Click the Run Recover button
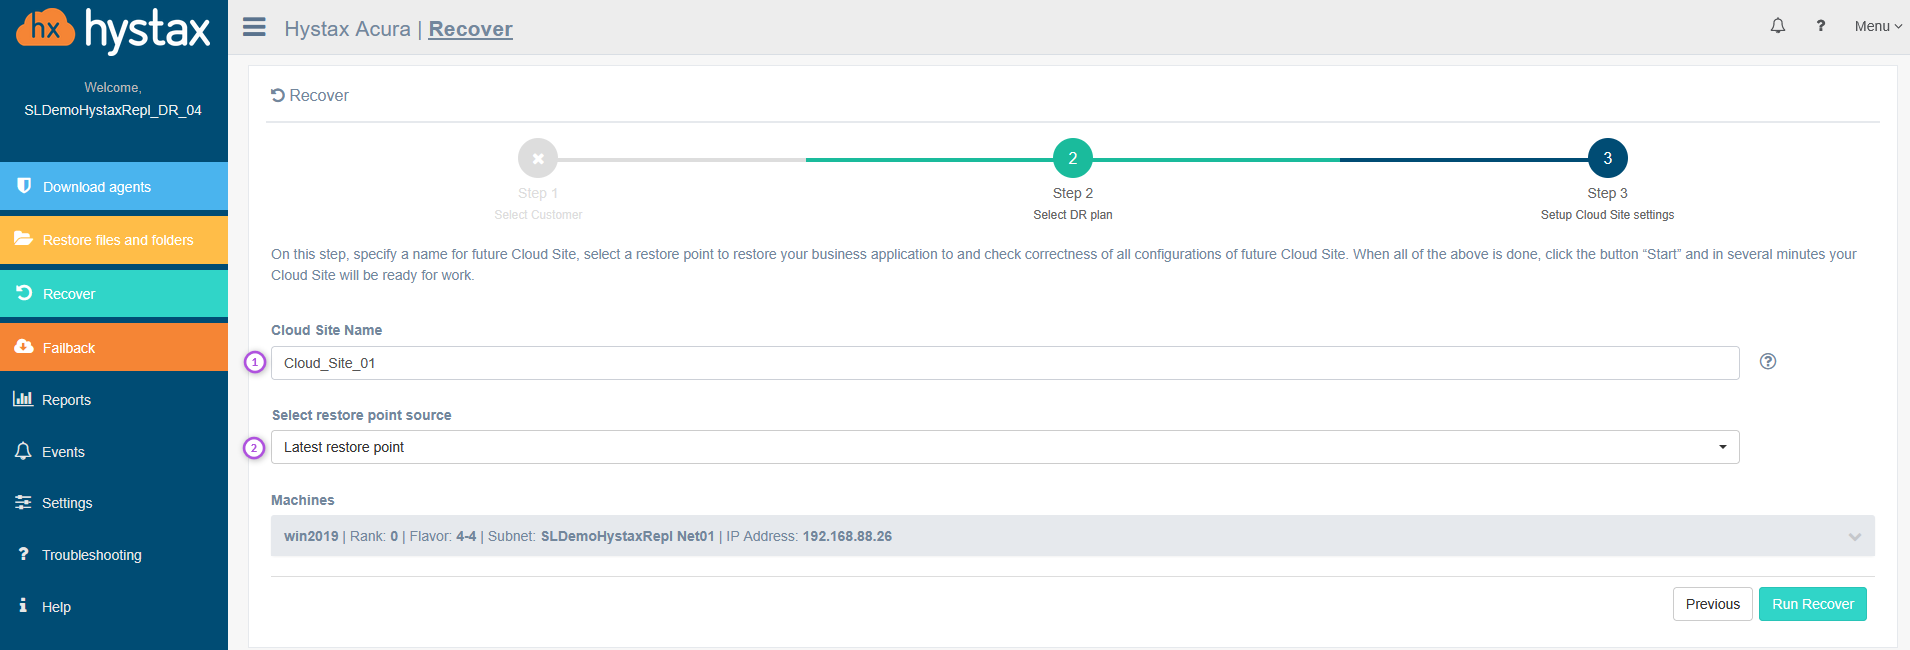This screenshot has width=1910, height=650. [1812, 604]
